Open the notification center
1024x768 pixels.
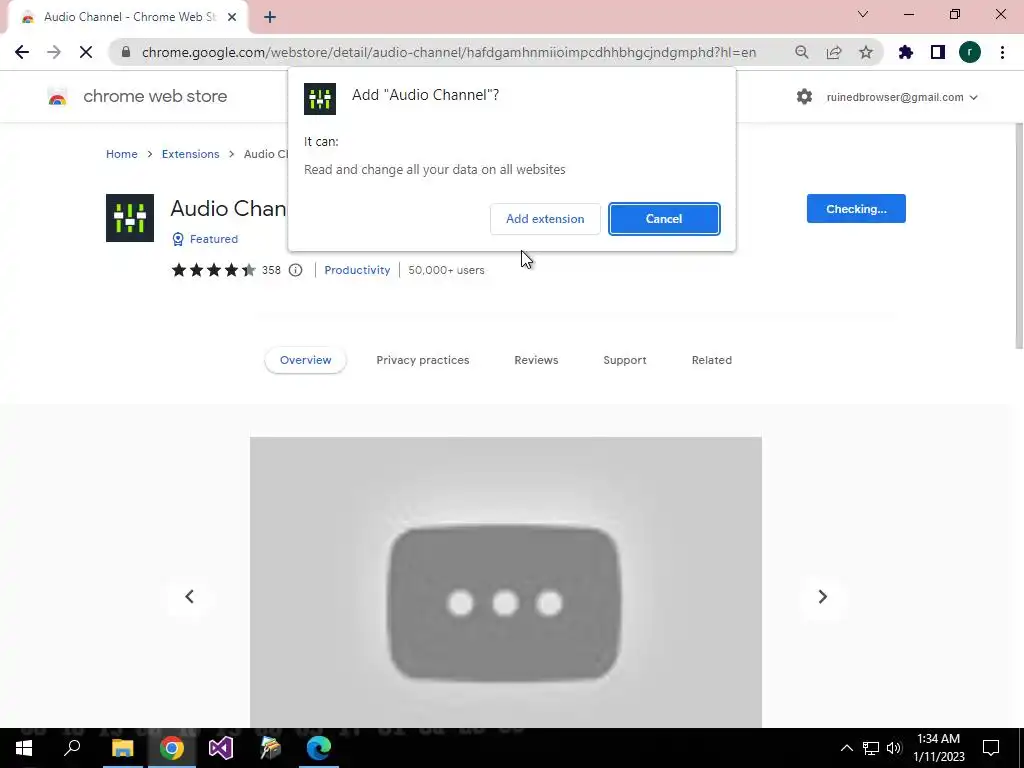click(991, 748)
